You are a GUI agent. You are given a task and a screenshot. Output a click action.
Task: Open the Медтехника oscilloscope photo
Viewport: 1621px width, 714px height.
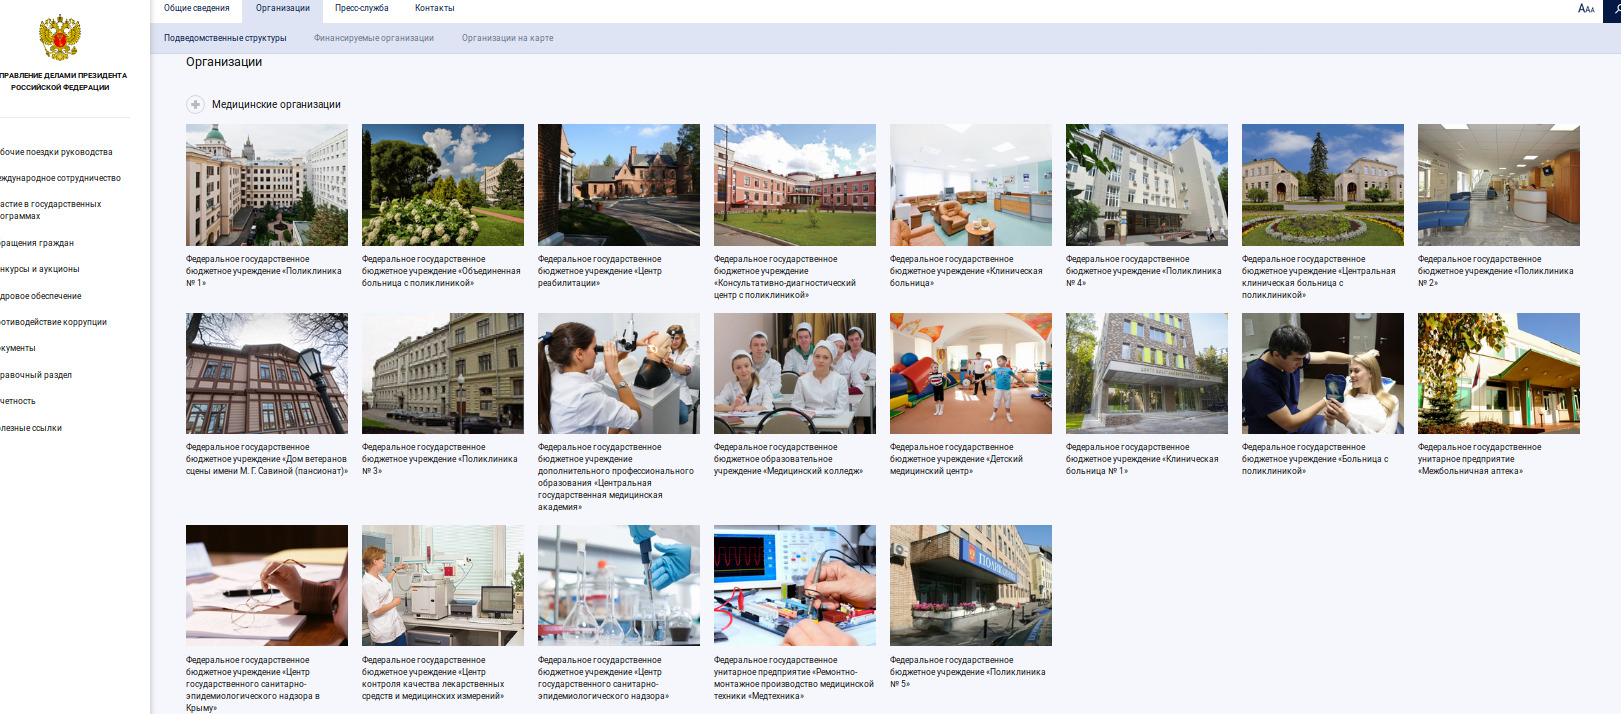coord(794,585)
